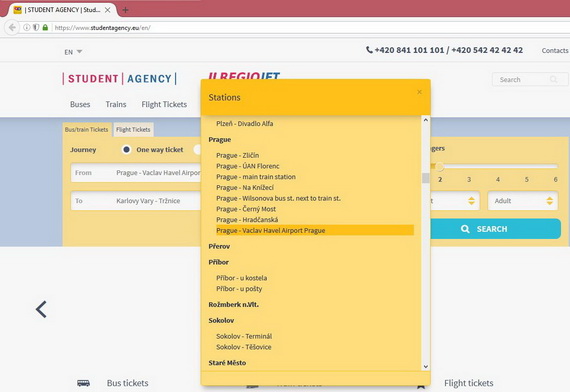570x392 pixels.
Task: Click the To destination input field
Action: tap(136, 201)
